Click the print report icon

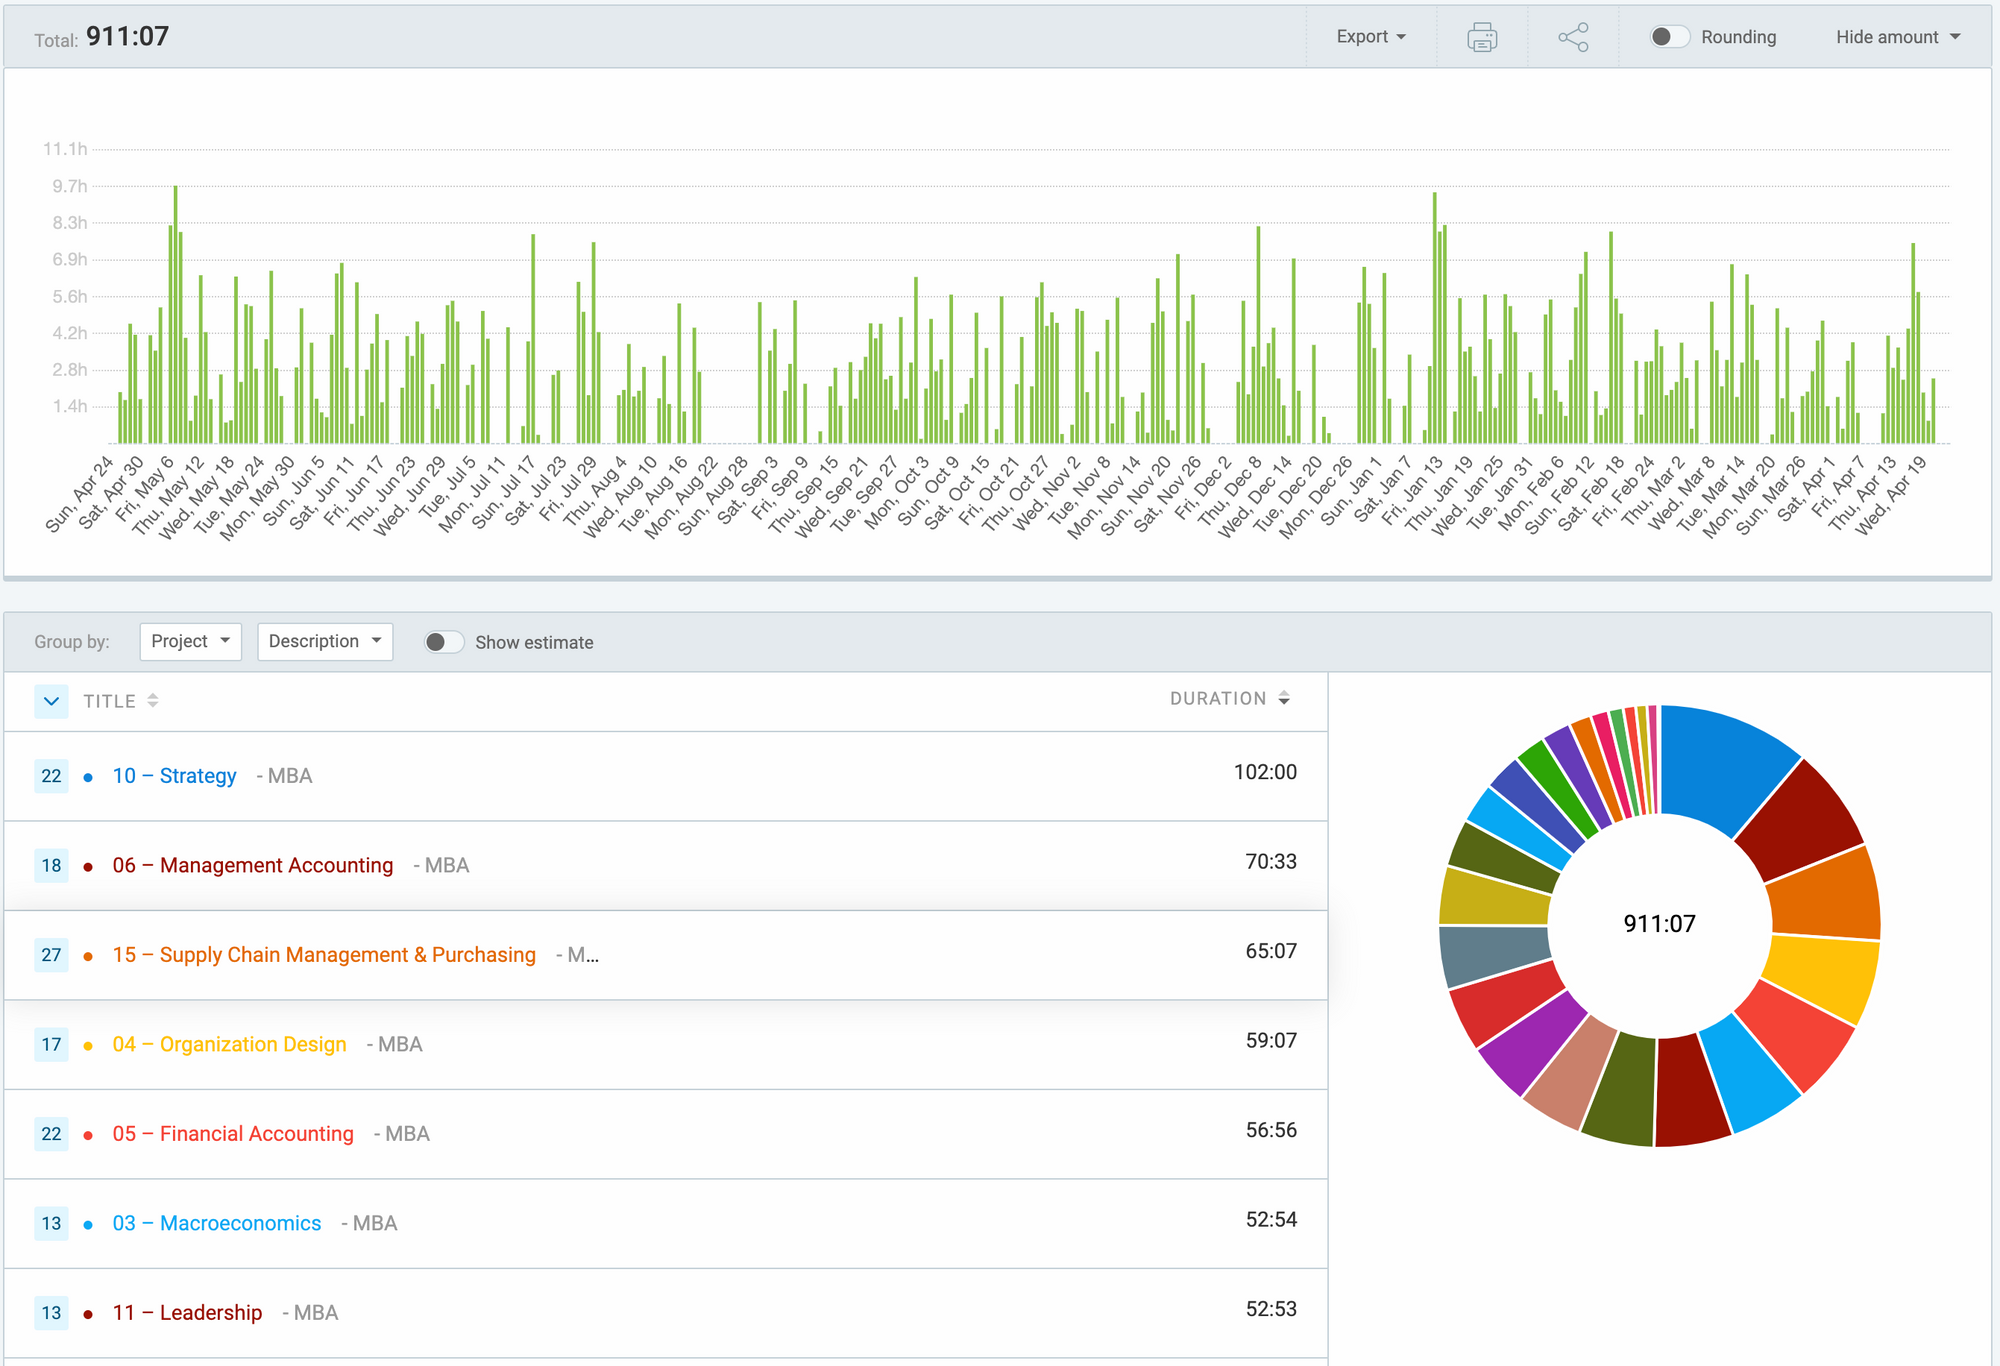pyautogui.click(x=1482, y=37)
